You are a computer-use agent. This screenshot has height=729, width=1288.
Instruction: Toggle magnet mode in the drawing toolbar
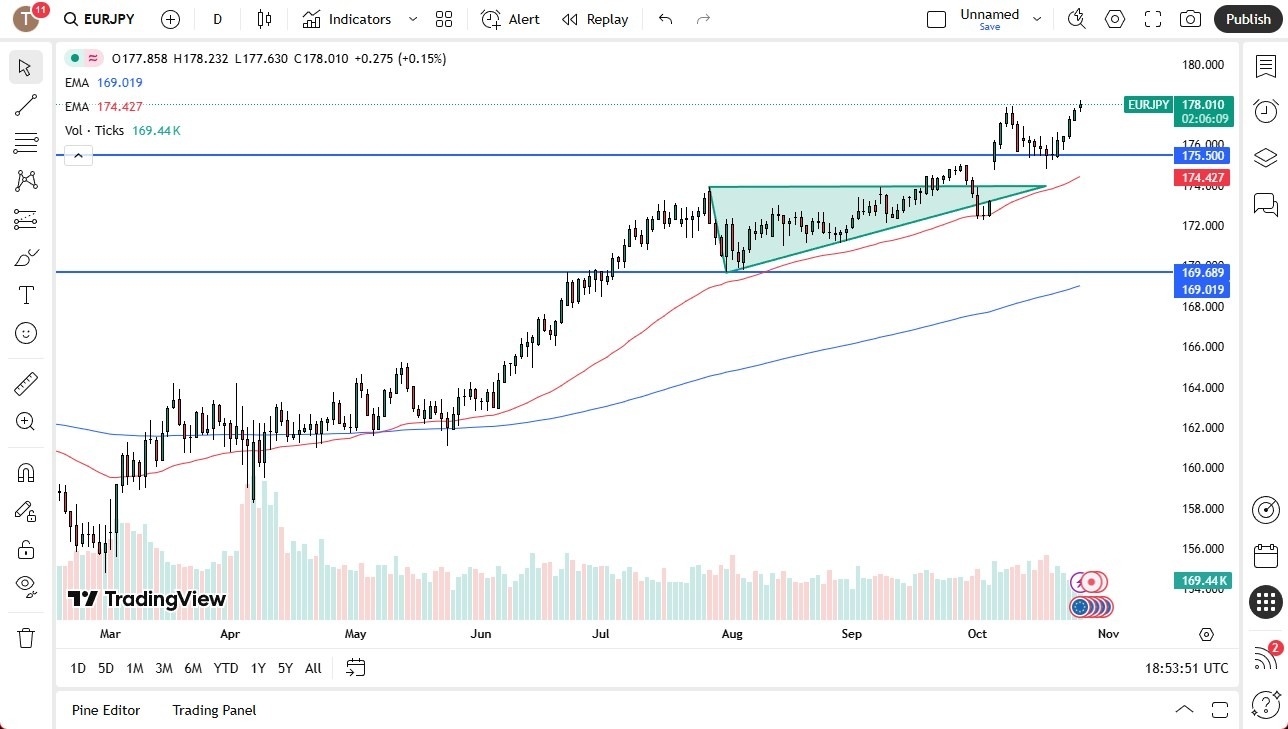(25, 472)
